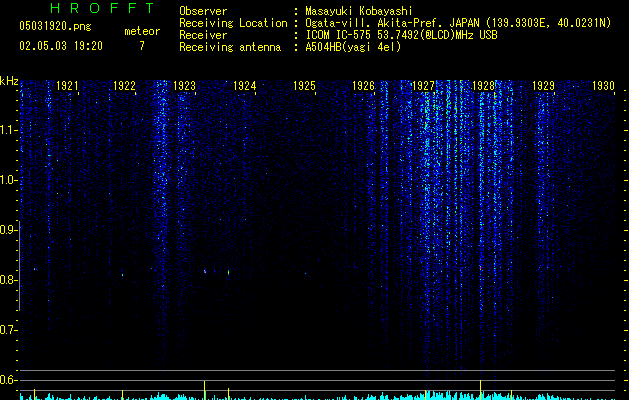Click observer name Masayuki Kobayashi
Screen dimensions: 629x400
click(x=359, y=11)
